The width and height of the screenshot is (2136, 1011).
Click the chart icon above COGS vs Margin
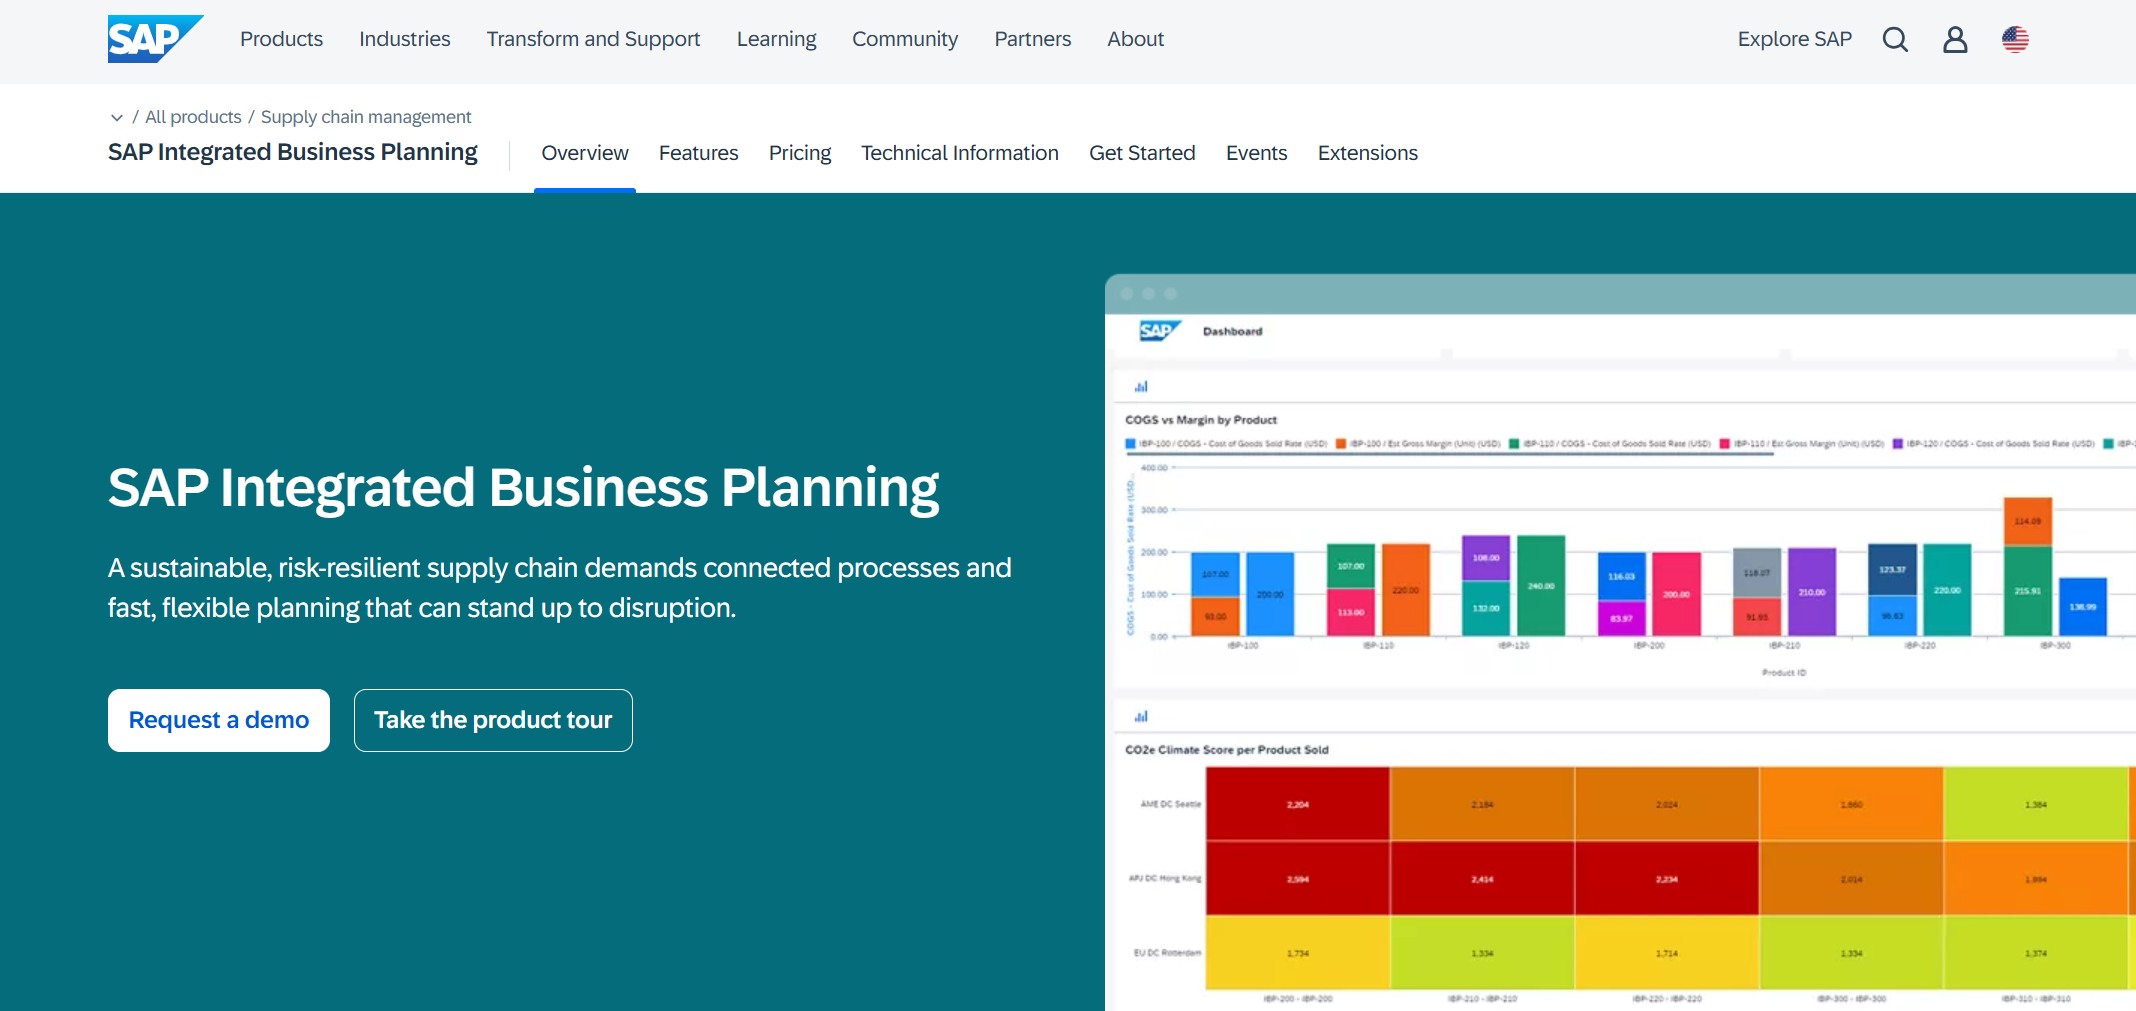[x=1141, y=386]
